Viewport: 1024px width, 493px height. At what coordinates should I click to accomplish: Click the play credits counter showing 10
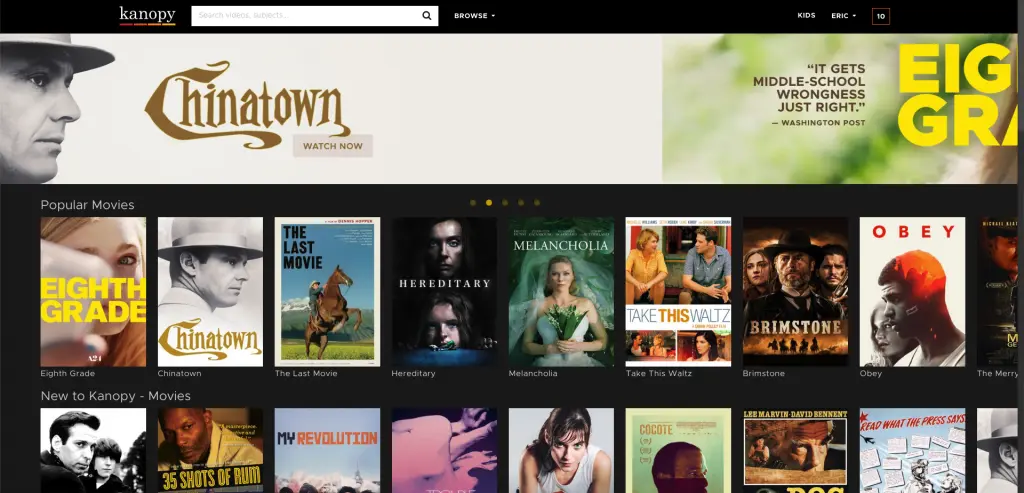coord(880,16)
